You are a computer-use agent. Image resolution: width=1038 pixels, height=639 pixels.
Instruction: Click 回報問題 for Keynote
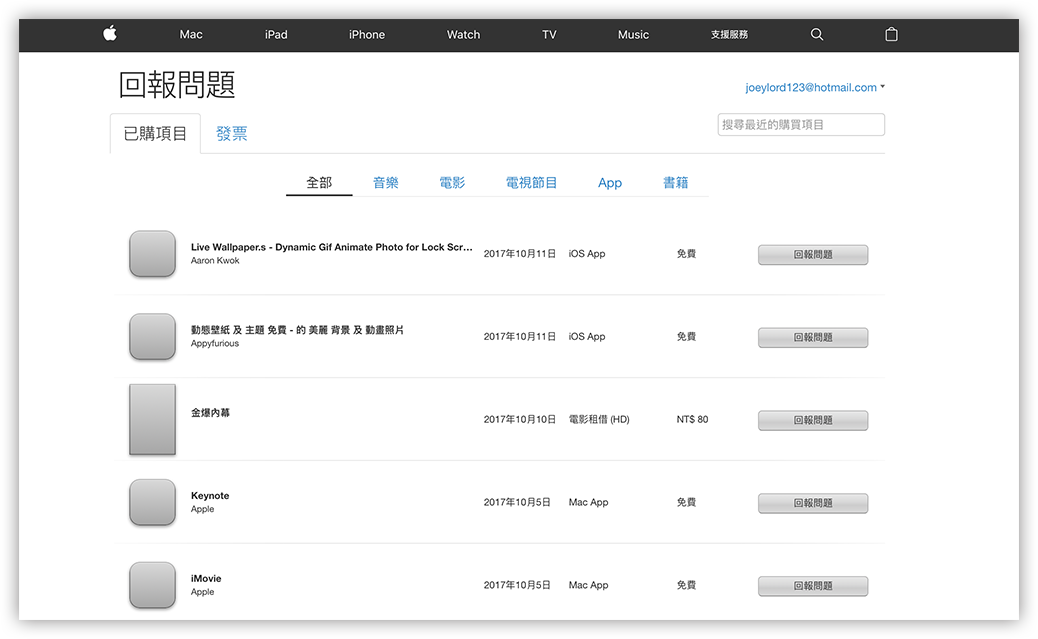pyautogui.click(x=813, y=503)
